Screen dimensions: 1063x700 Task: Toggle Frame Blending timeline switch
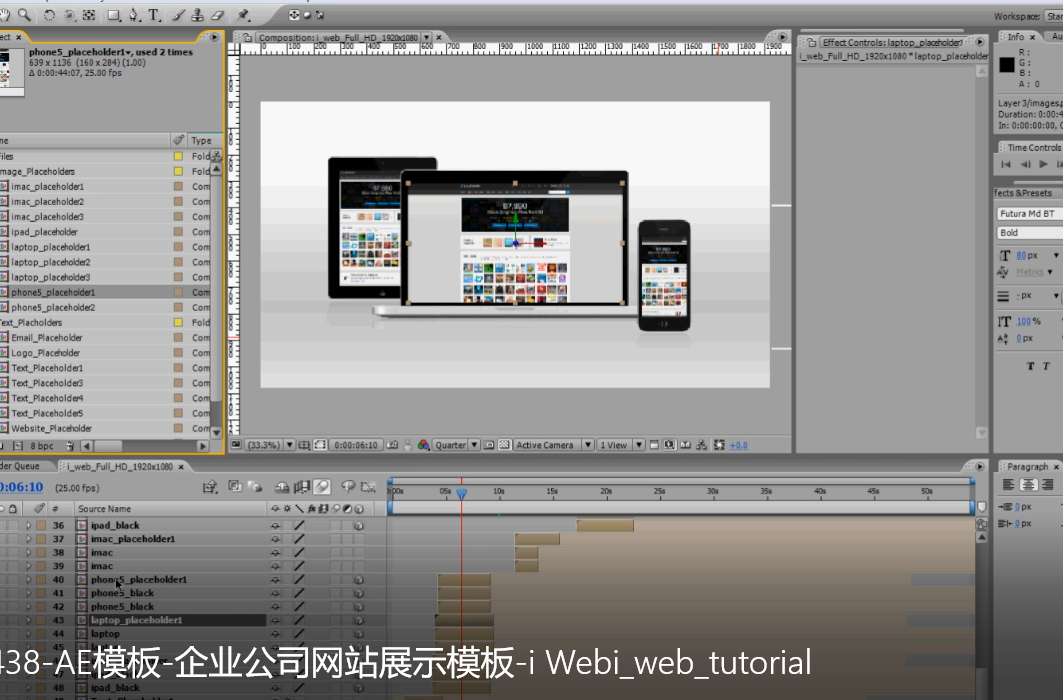pos(302,487)
